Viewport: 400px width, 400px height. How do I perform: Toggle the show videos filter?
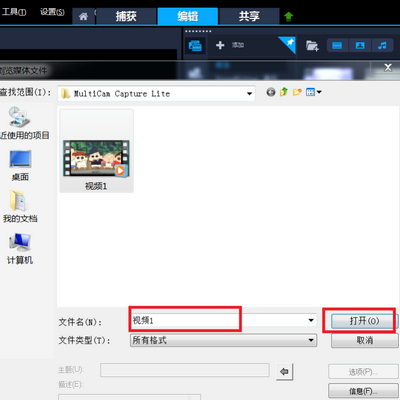click(x=337, y=45)
